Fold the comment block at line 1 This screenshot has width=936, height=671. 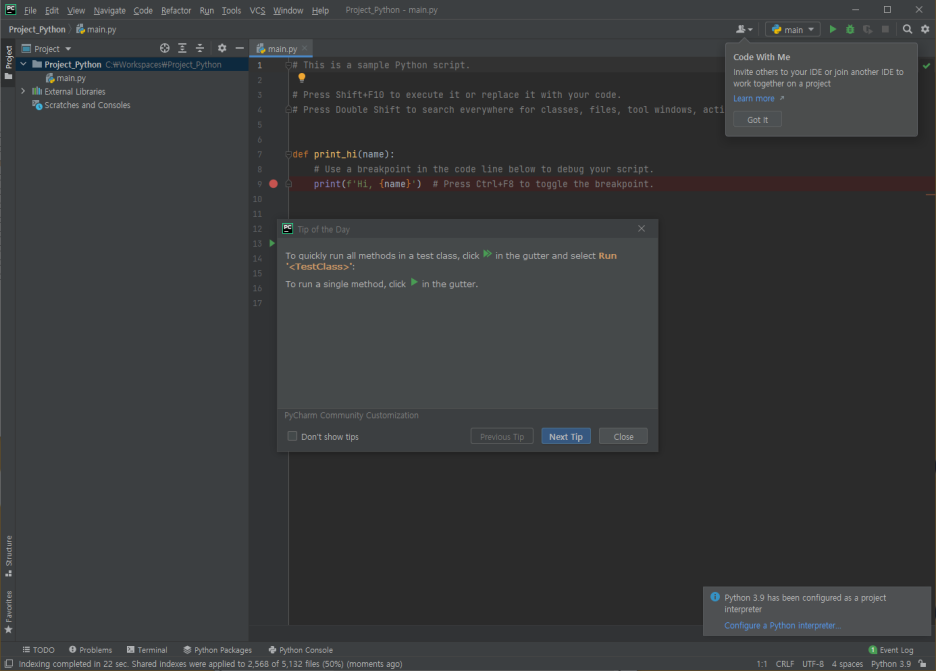pos(288,65)
